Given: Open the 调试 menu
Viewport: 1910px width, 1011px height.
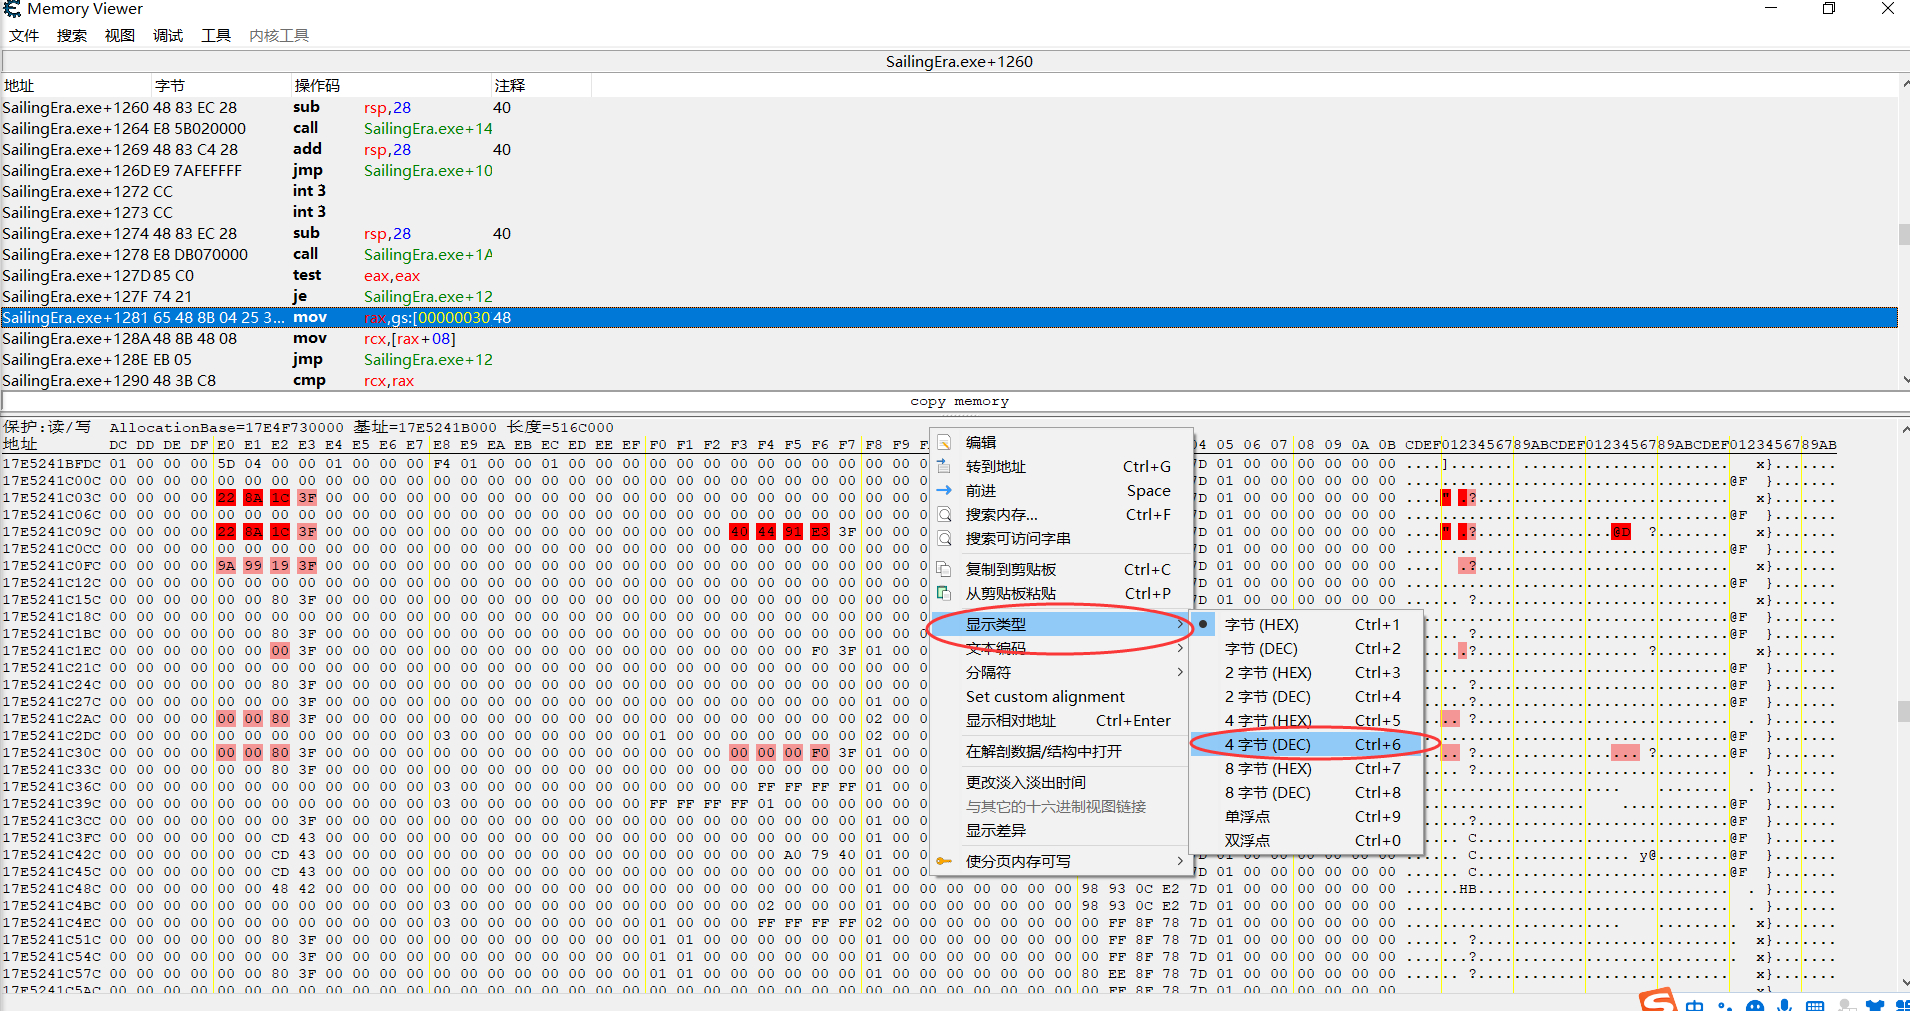Looking at the screenshot, I should click(x=168, y=35).
